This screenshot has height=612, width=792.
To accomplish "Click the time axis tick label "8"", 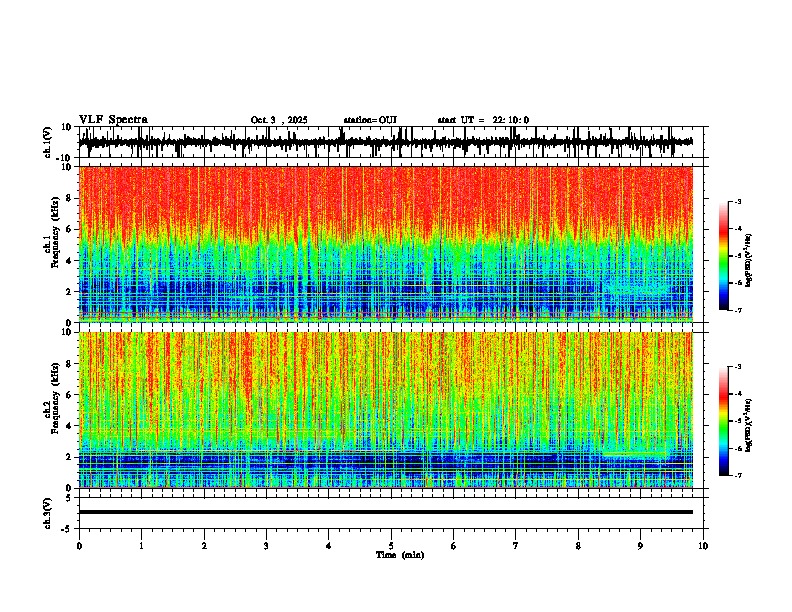I will coord(578,546).
